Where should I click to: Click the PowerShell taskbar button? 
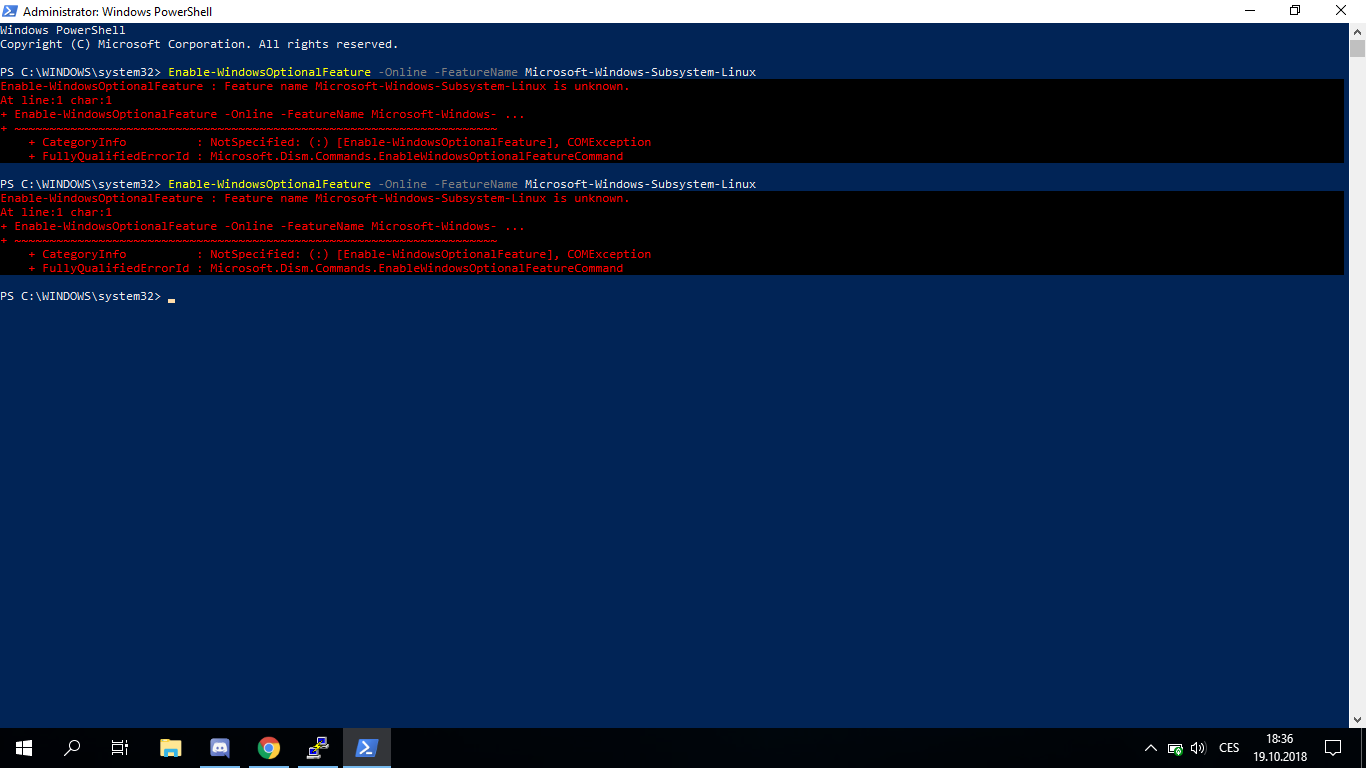[367, 748]
